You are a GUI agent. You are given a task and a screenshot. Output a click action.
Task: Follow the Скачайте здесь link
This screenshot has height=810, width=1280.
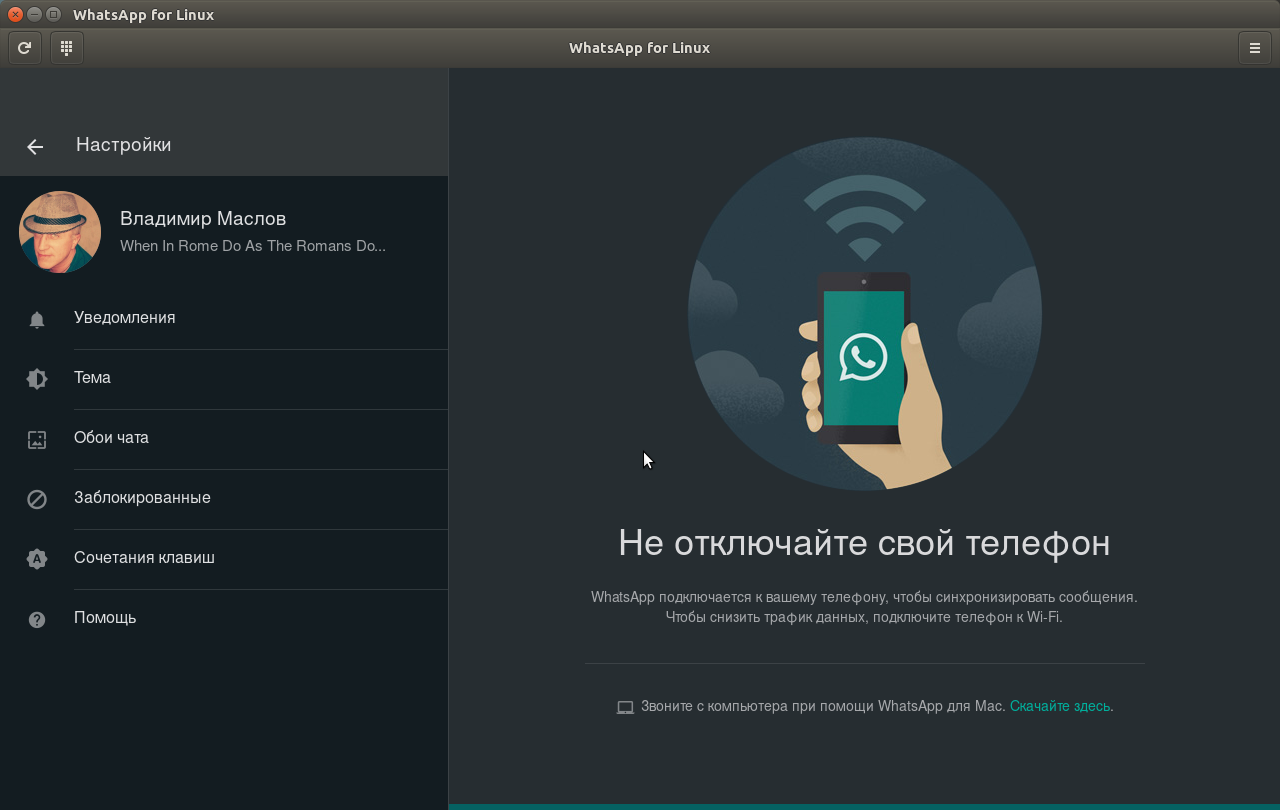(x=1060, y=706)
